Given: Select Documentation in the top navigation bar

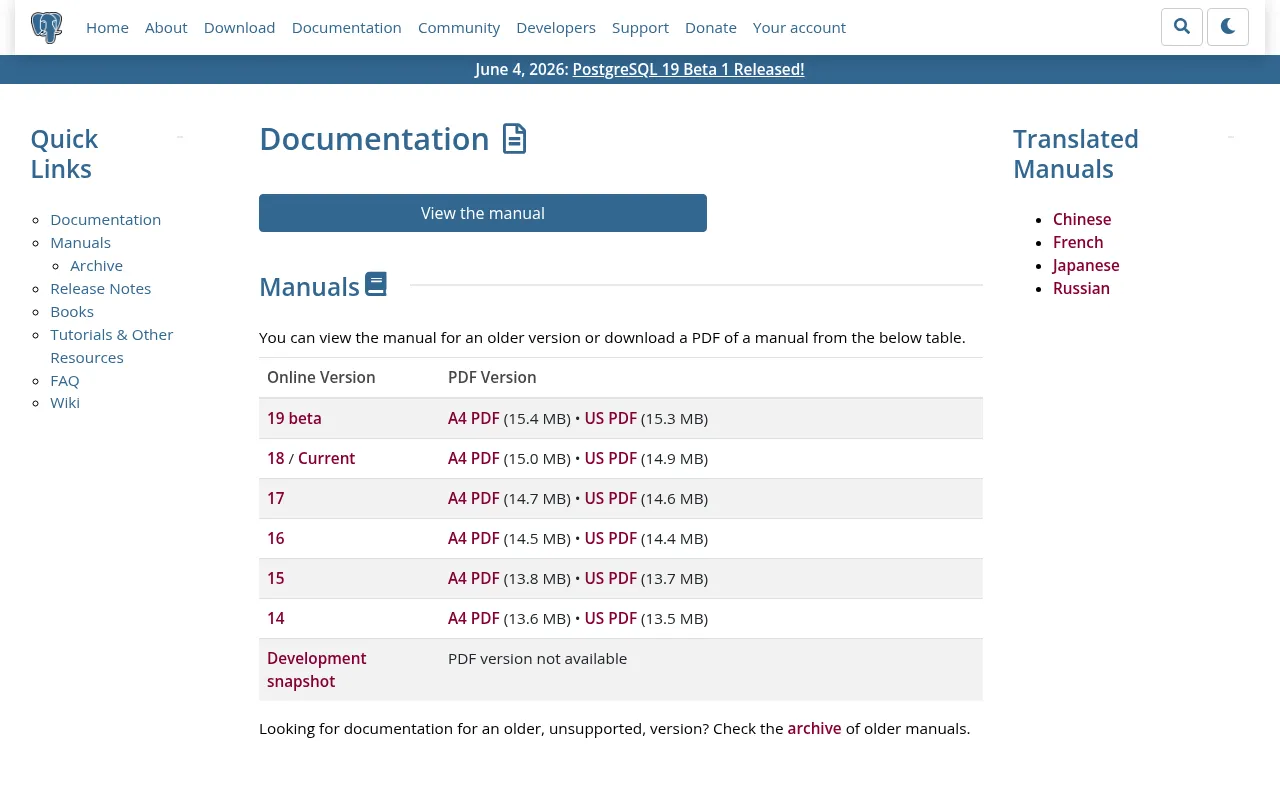Looking at the screenshot, I should (346, 28).
